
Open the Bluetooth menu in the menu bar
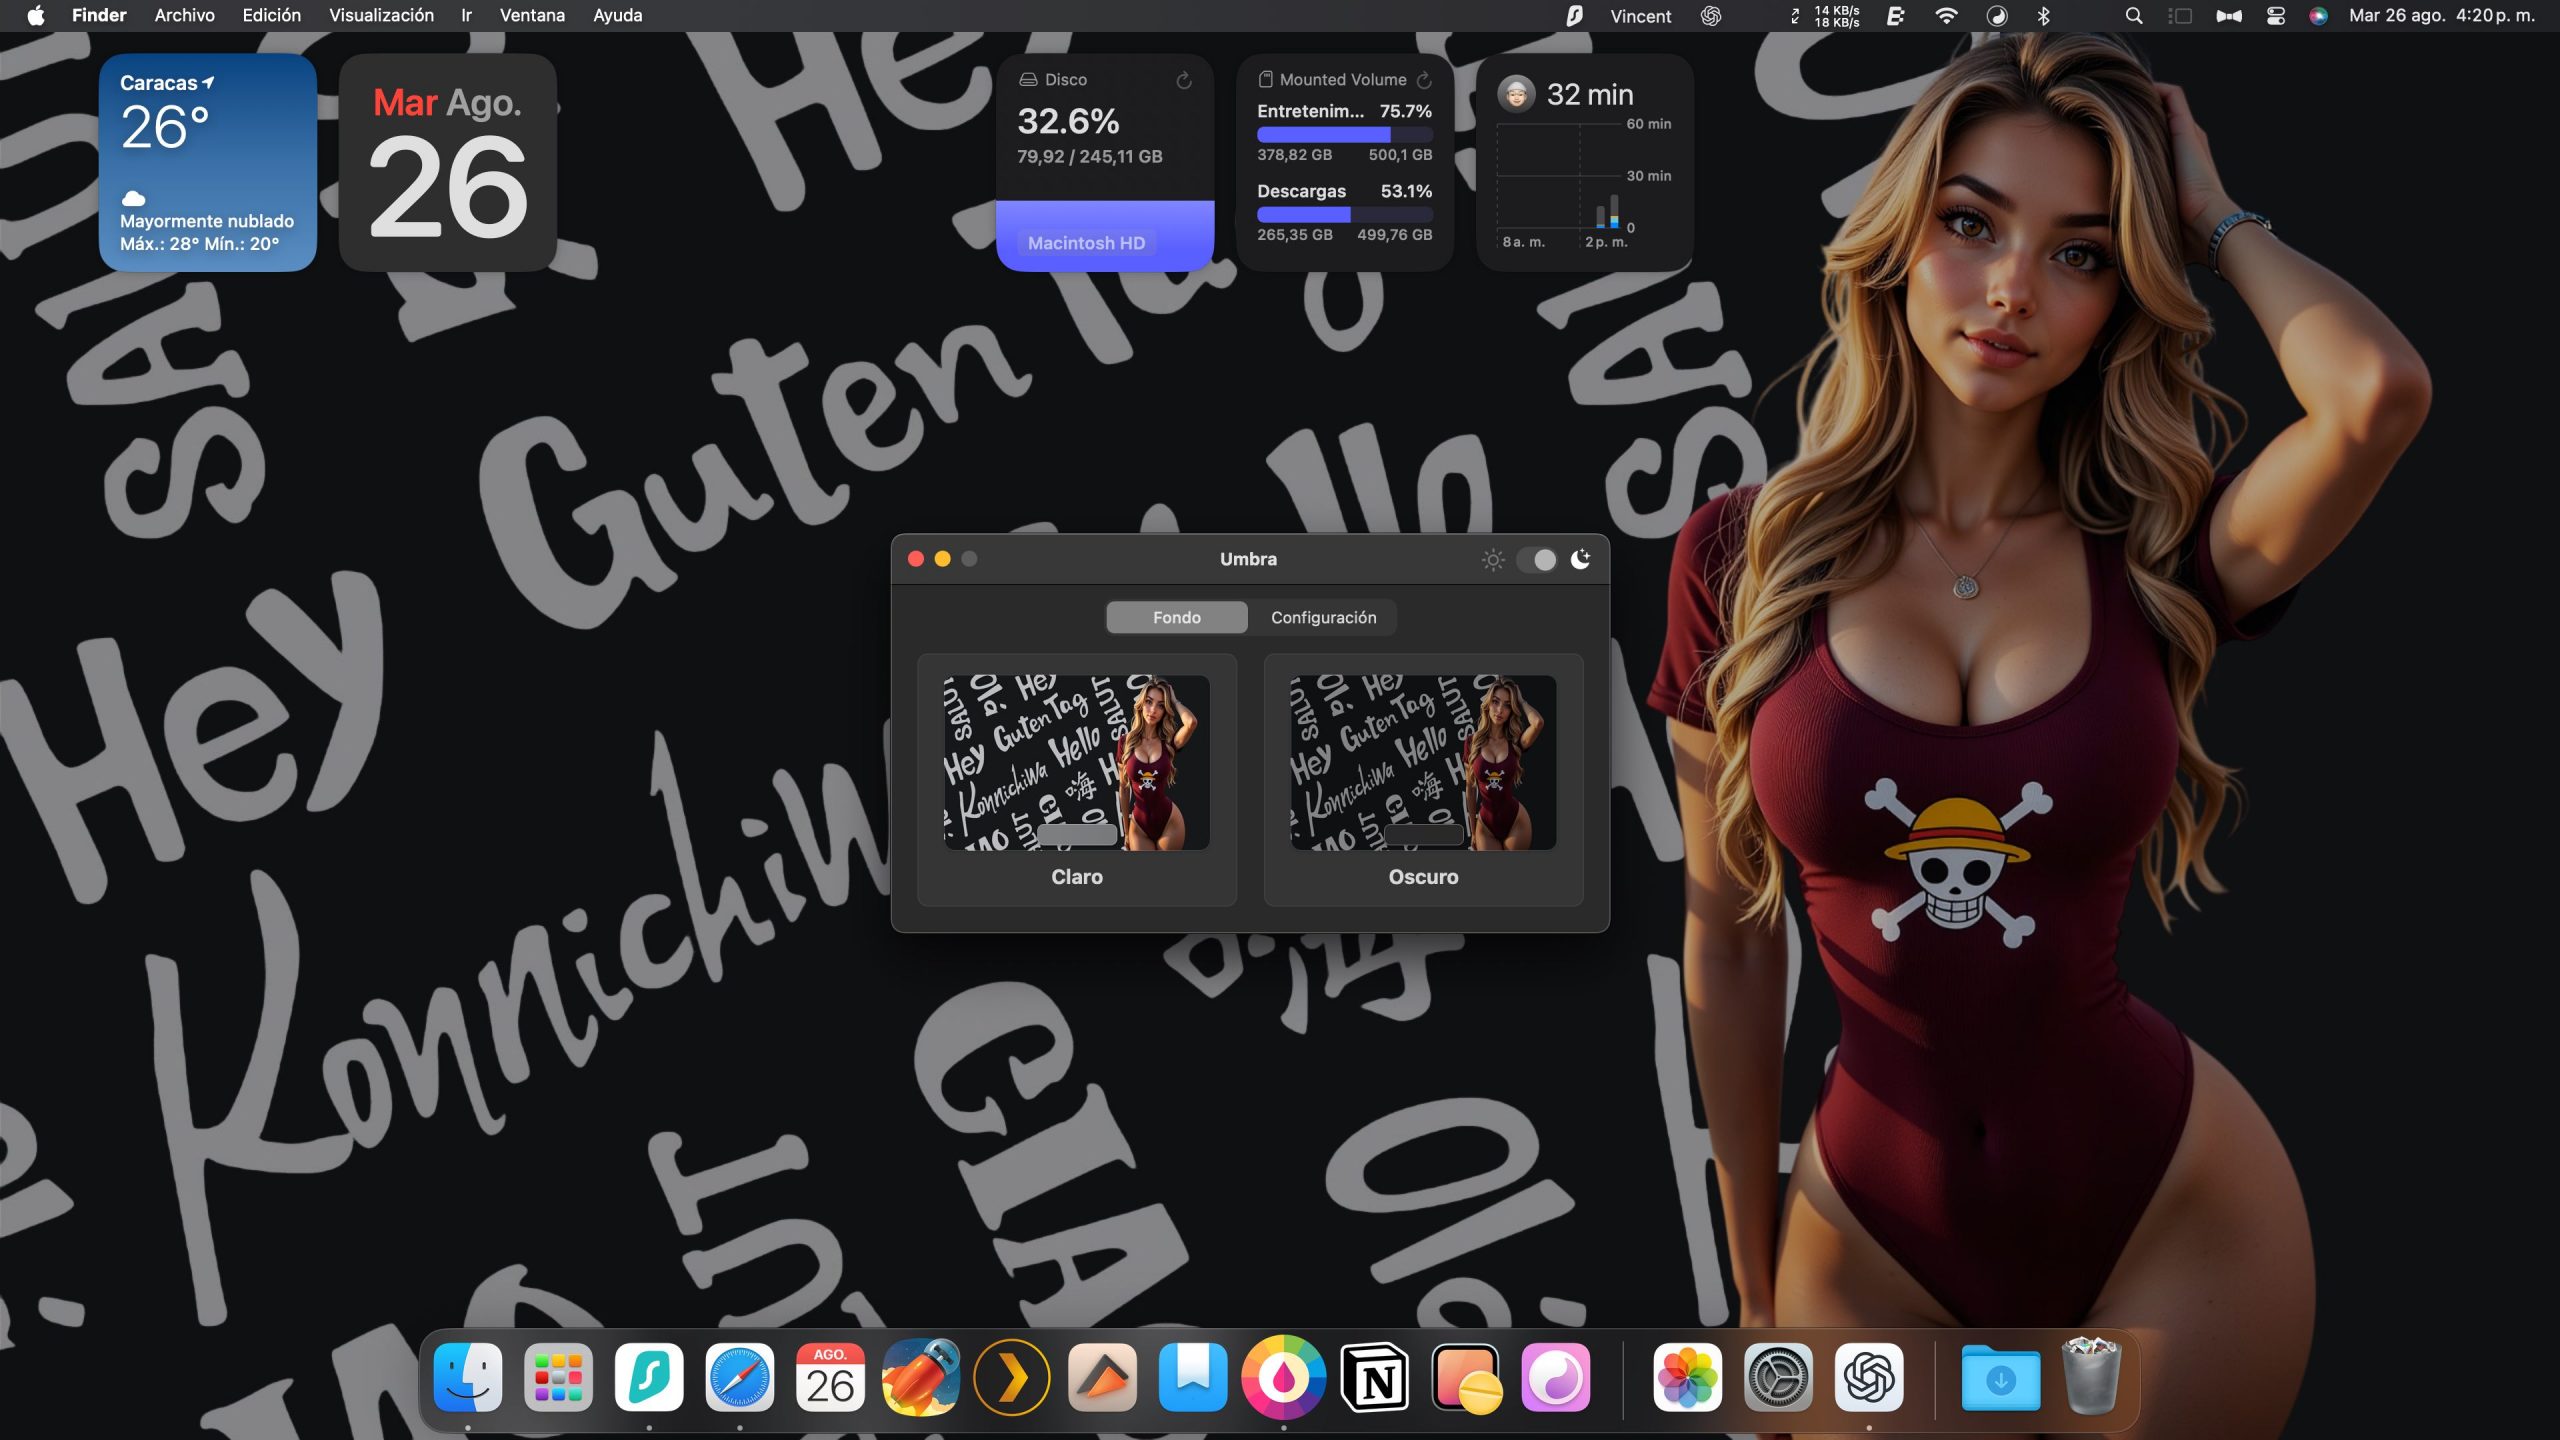click(x=2043, y=15)
